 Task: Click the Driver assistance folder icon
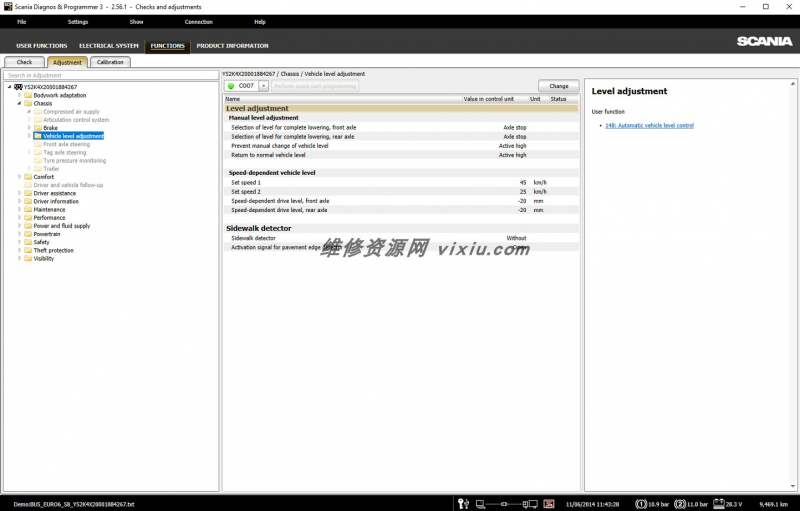(x=28, y=193)
